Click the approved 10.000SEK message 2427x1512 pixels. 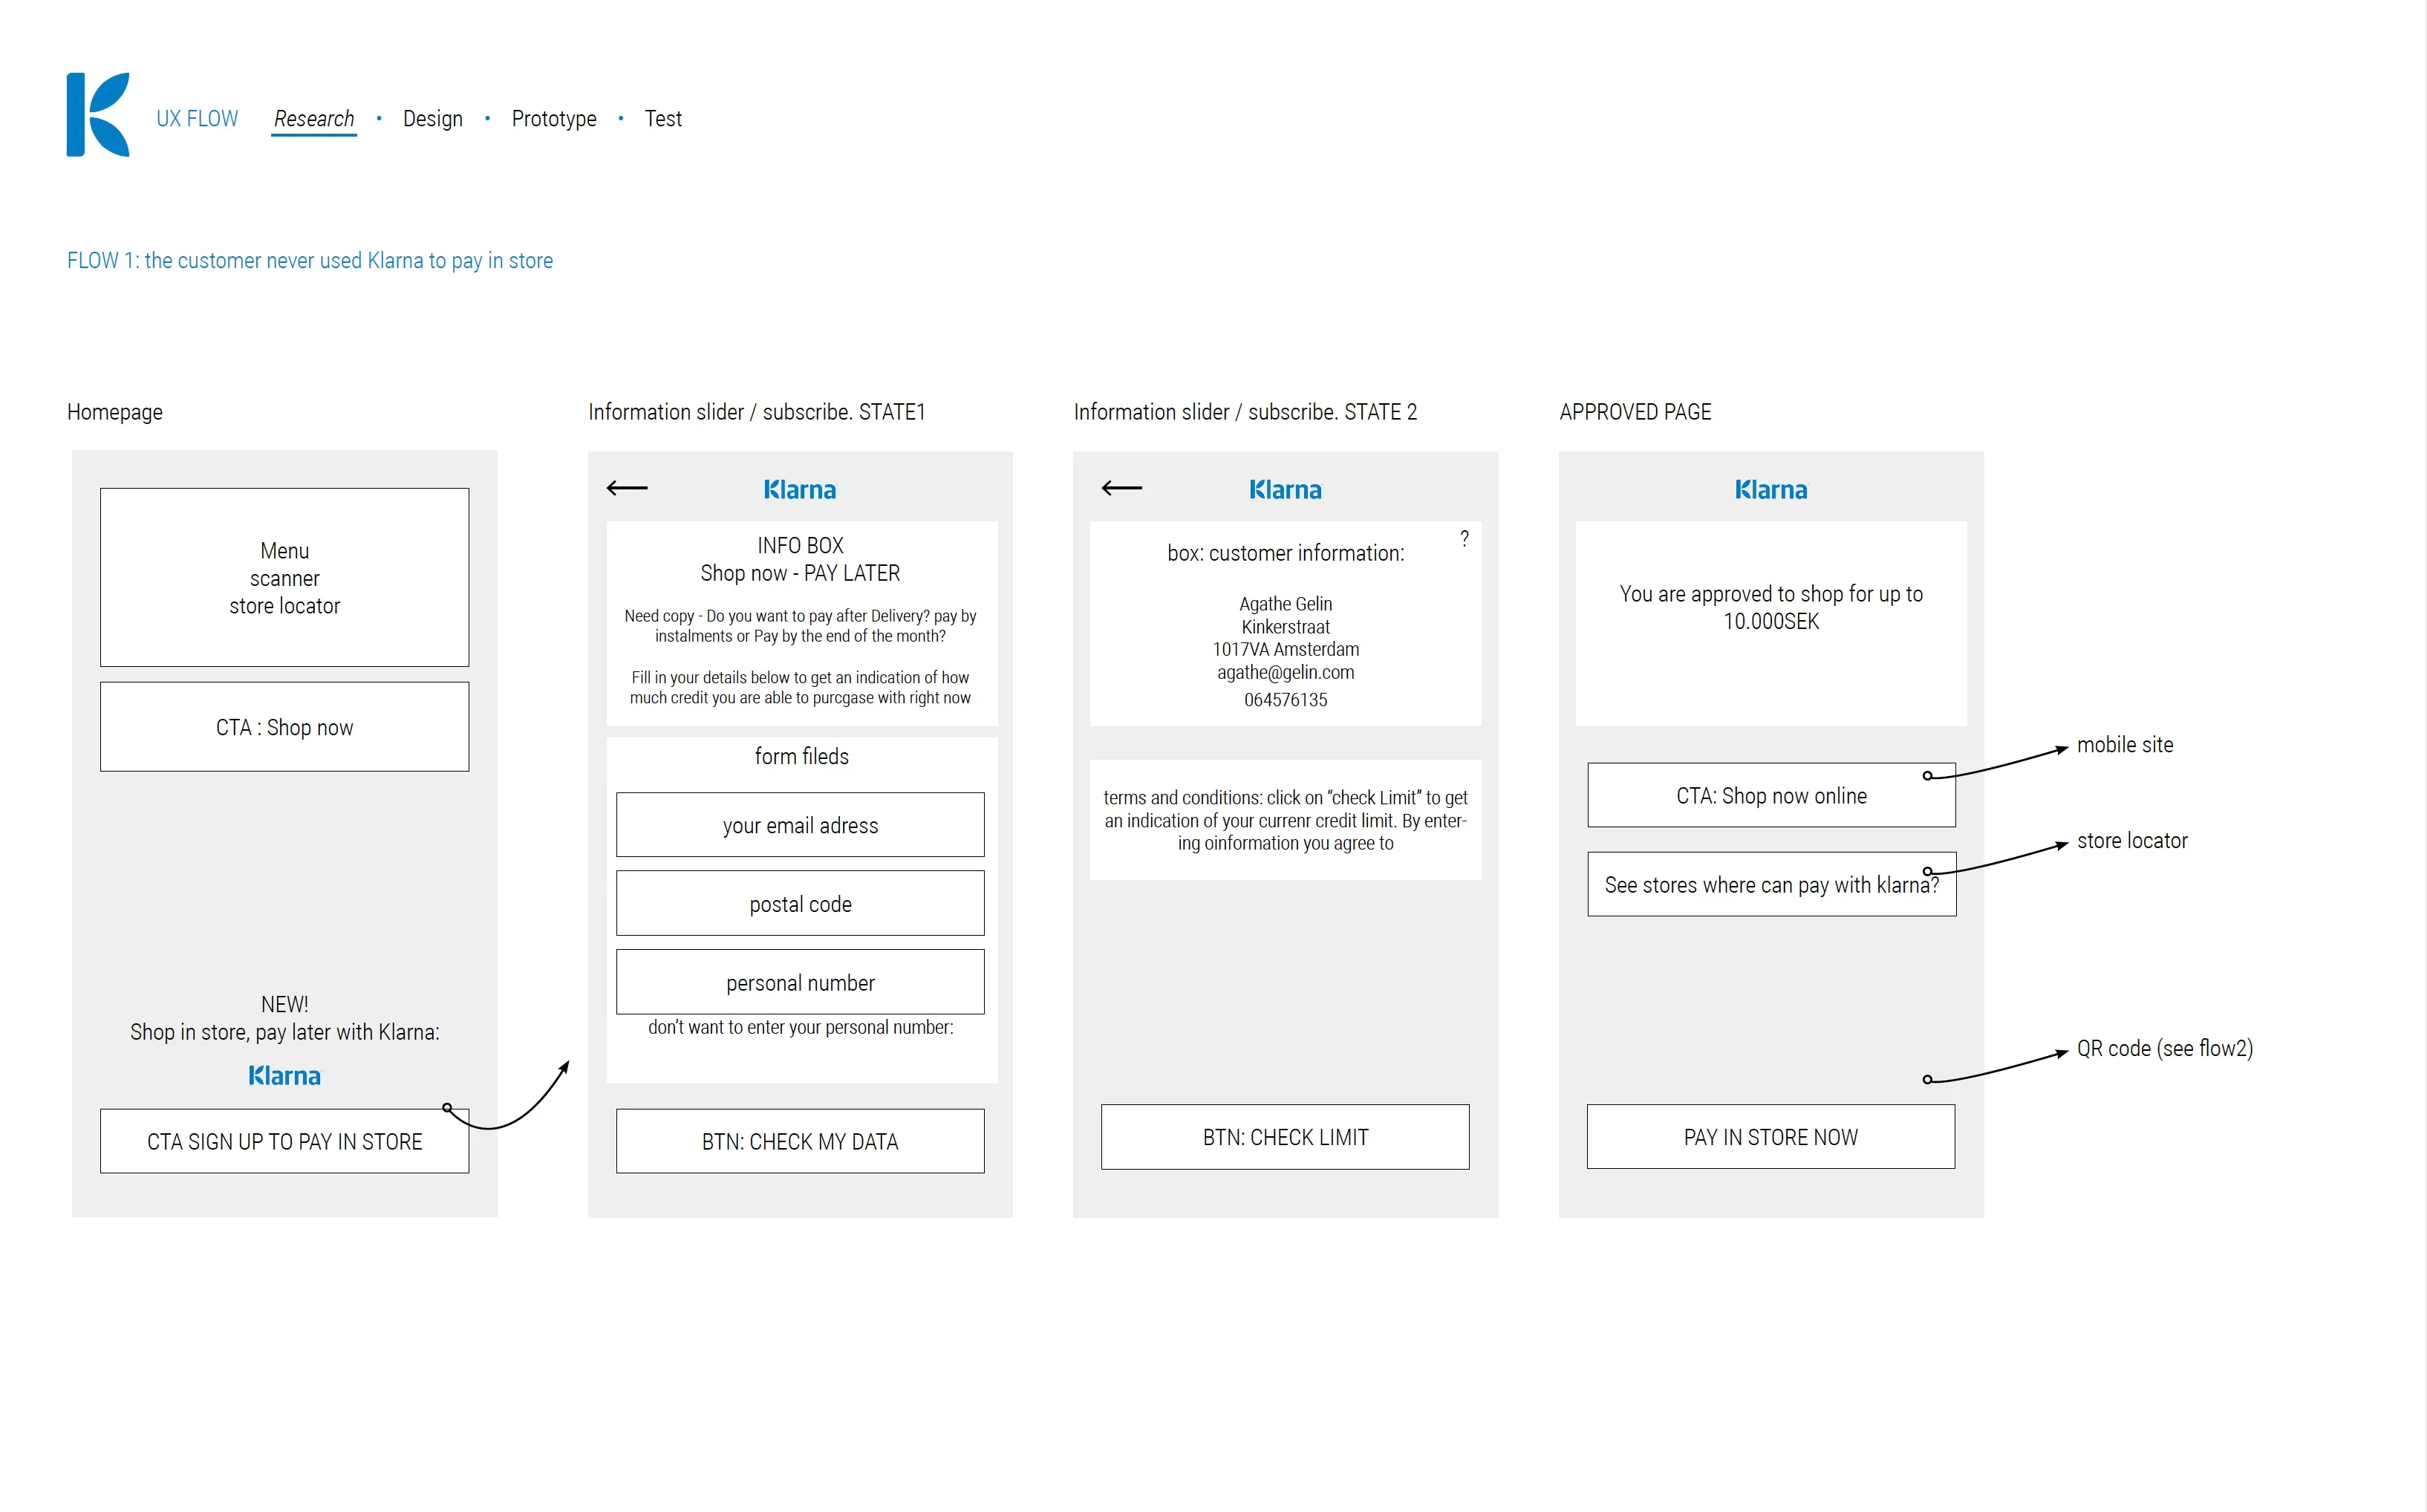(x=1771, y=607)
